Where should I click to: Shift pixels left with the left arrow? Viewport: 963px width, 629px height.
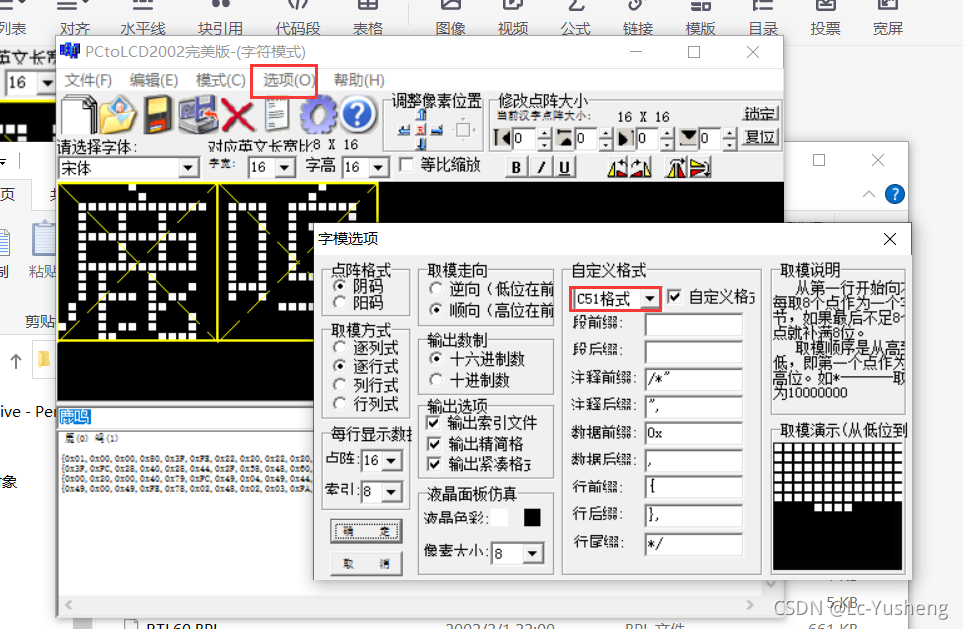click(x=404, y=130)
